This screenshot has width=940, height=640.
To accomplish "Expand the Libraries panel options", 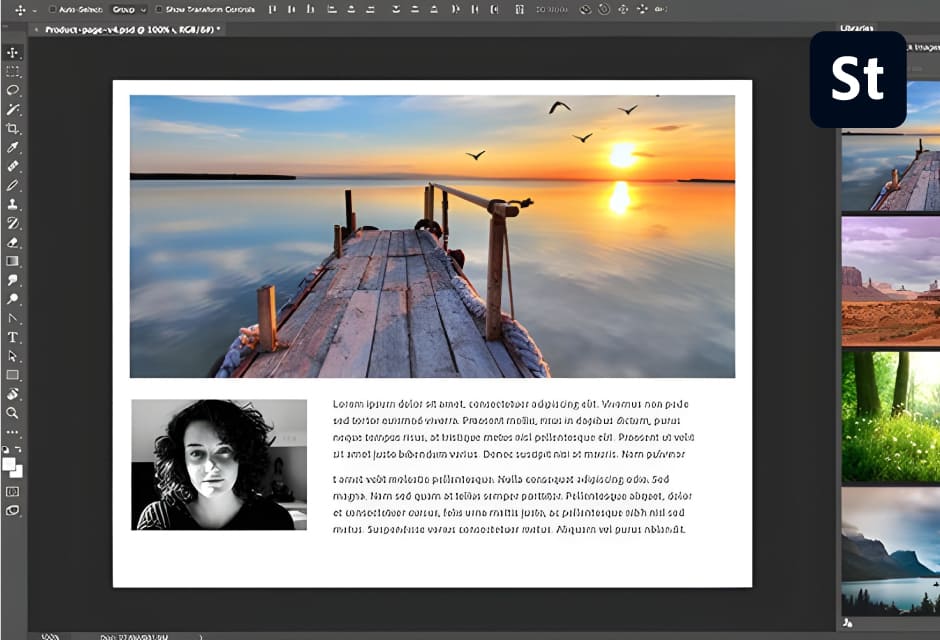I will click(930, 28).
